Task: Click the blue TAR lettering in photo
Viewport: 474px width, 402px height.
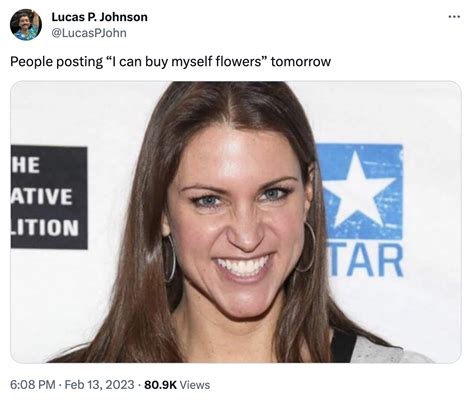Action: [x=367, y=261]
